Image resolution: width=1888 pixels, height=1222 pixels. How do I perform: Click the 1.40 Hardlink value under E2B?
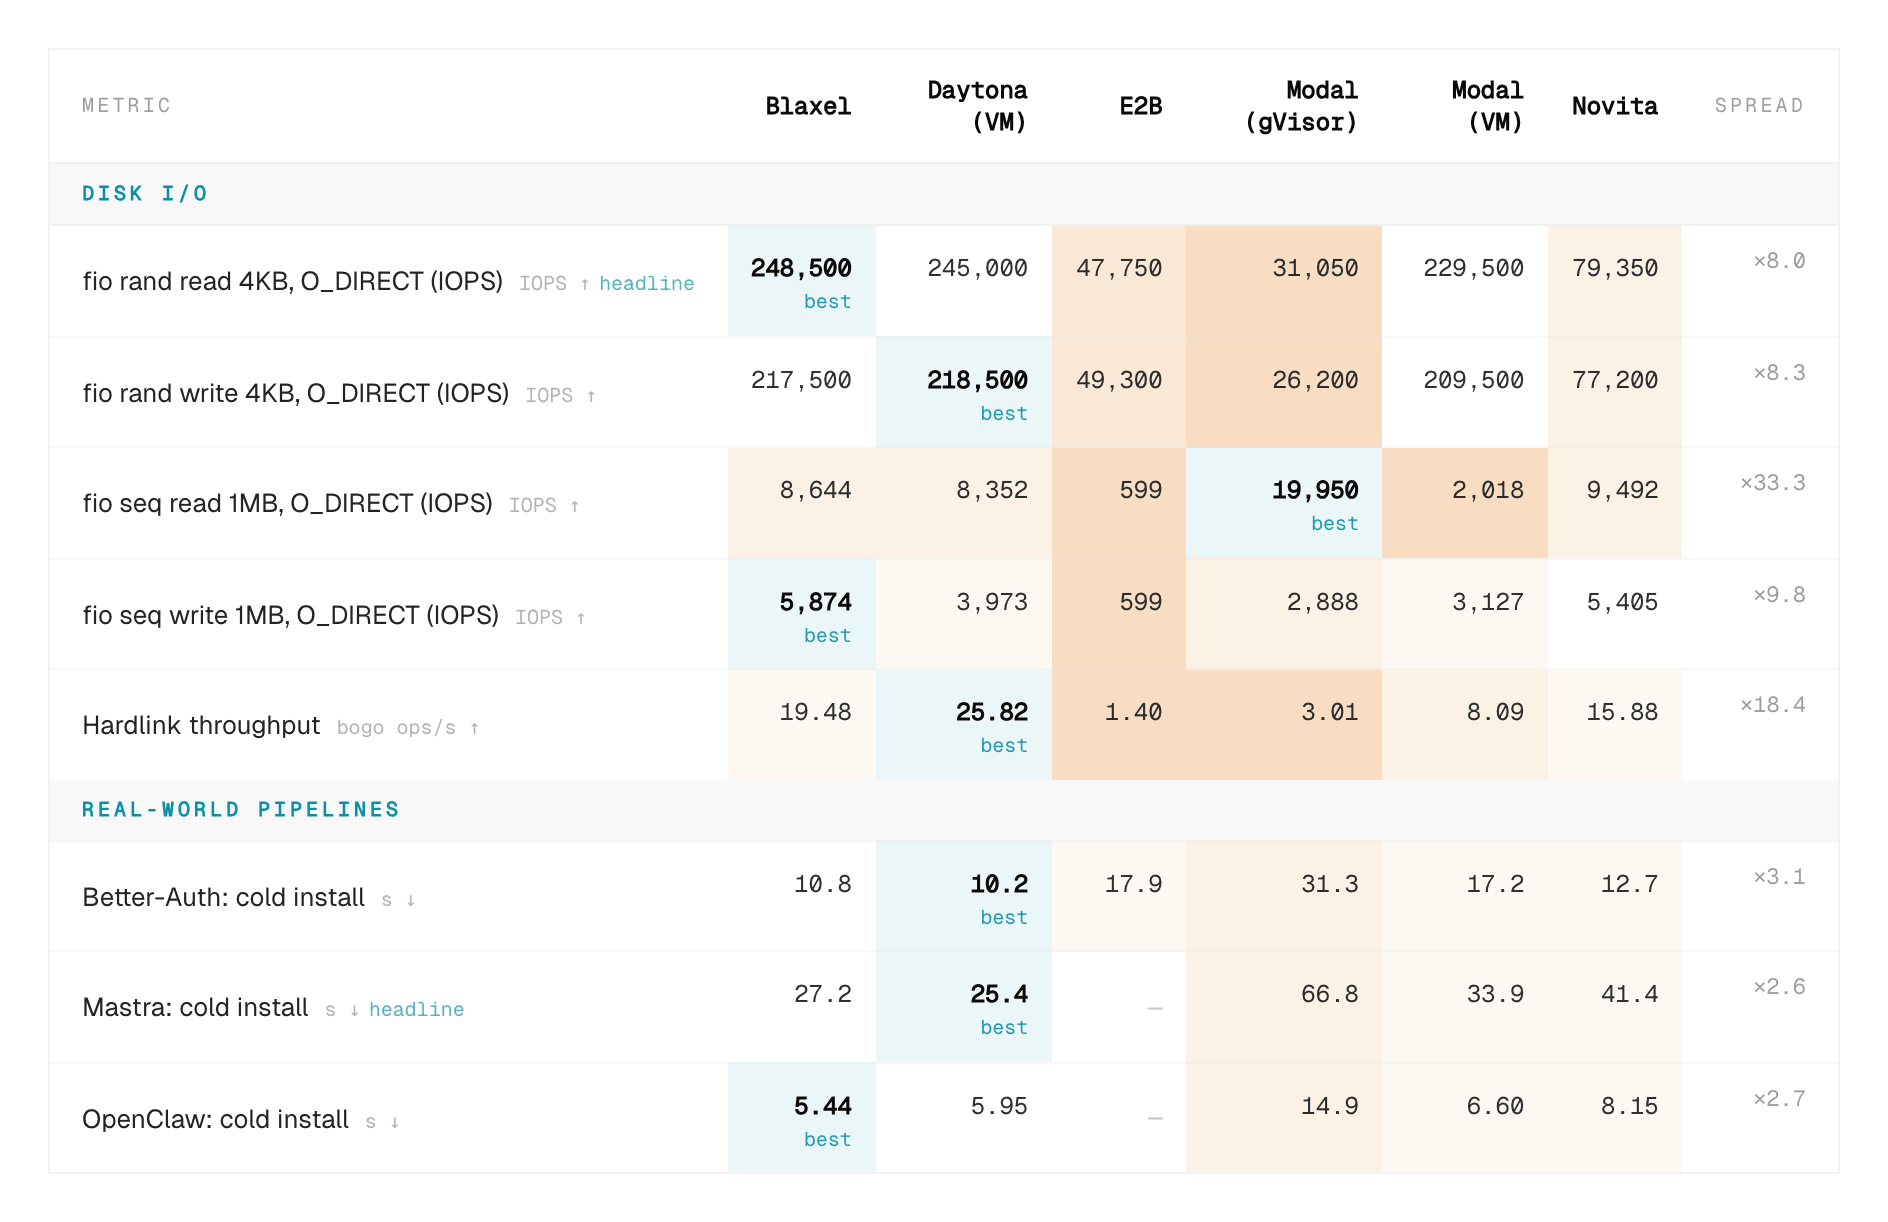[1133, 713]
